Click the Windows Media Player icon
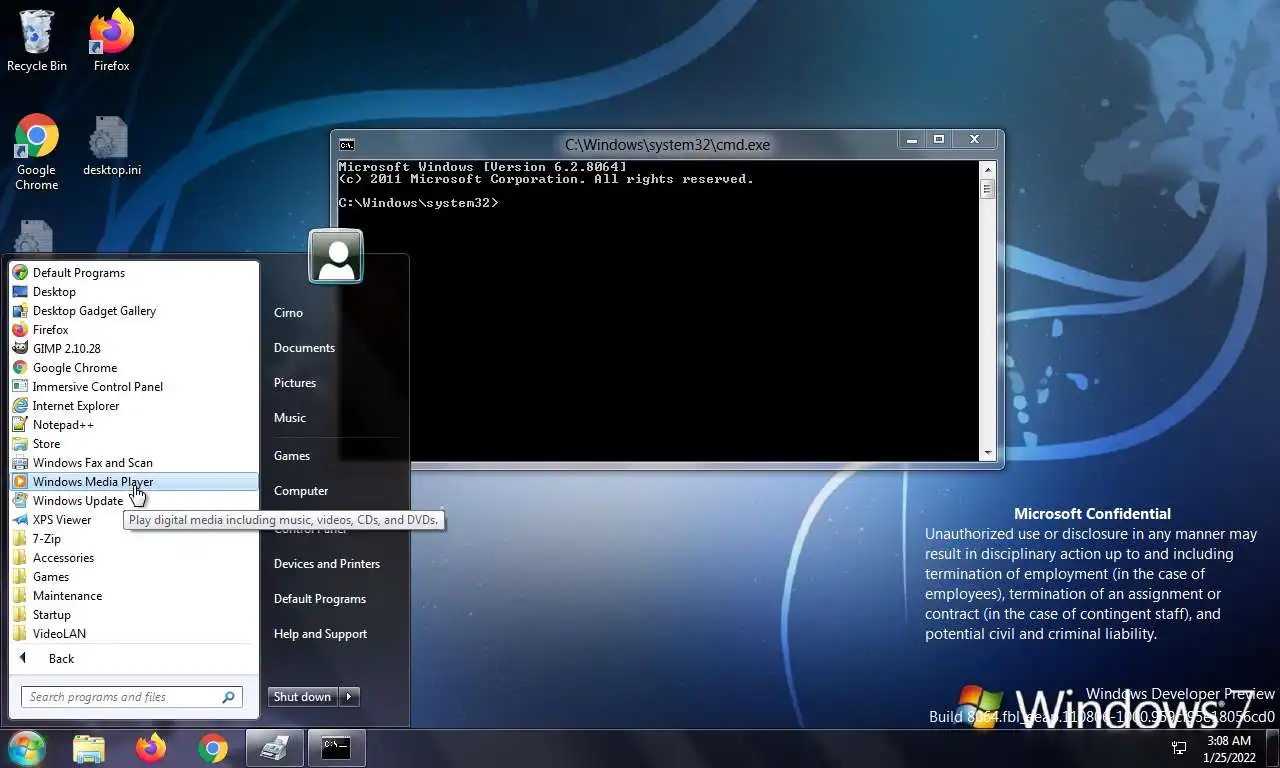The image size is (1280, 768). click(x=20, y=481)
